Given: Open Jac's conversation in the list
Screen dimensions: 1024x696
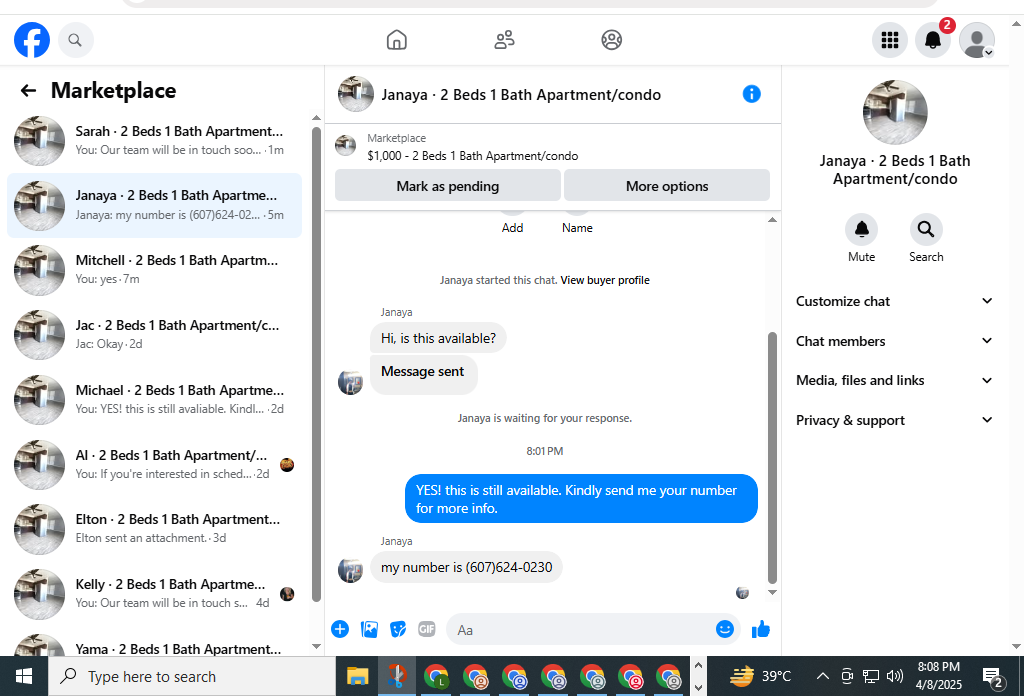Looking at the screenshot, I should [x=155, y=334].
